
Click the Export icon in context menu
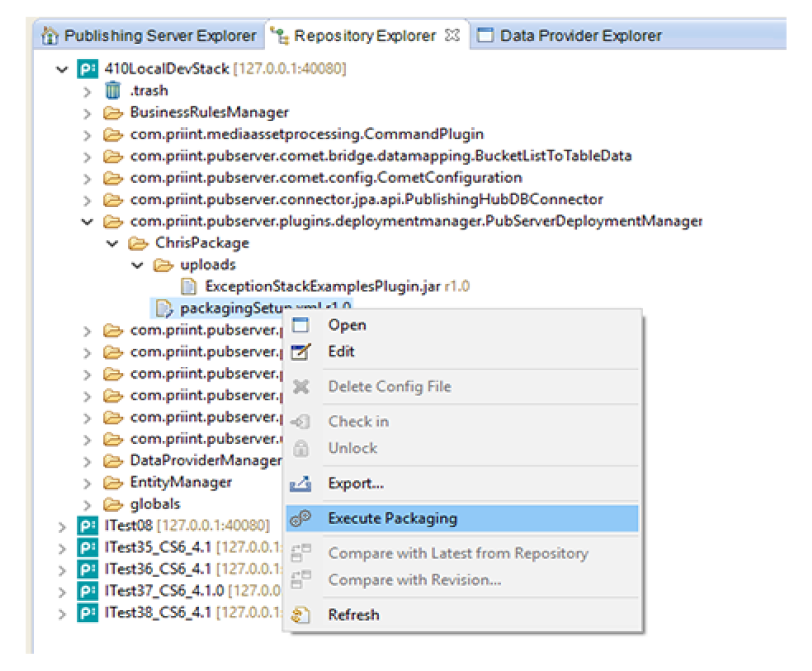point(300,484)
